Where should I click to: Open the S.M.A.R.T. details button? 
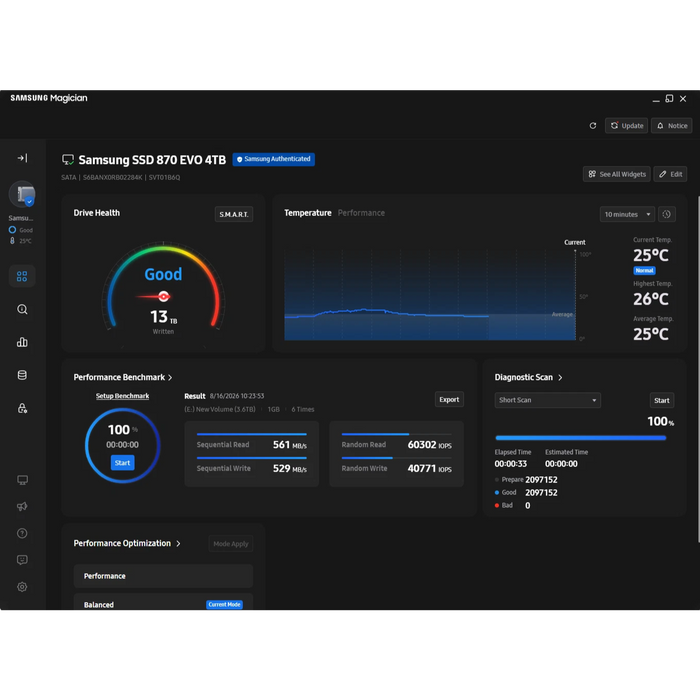[233, 214]
